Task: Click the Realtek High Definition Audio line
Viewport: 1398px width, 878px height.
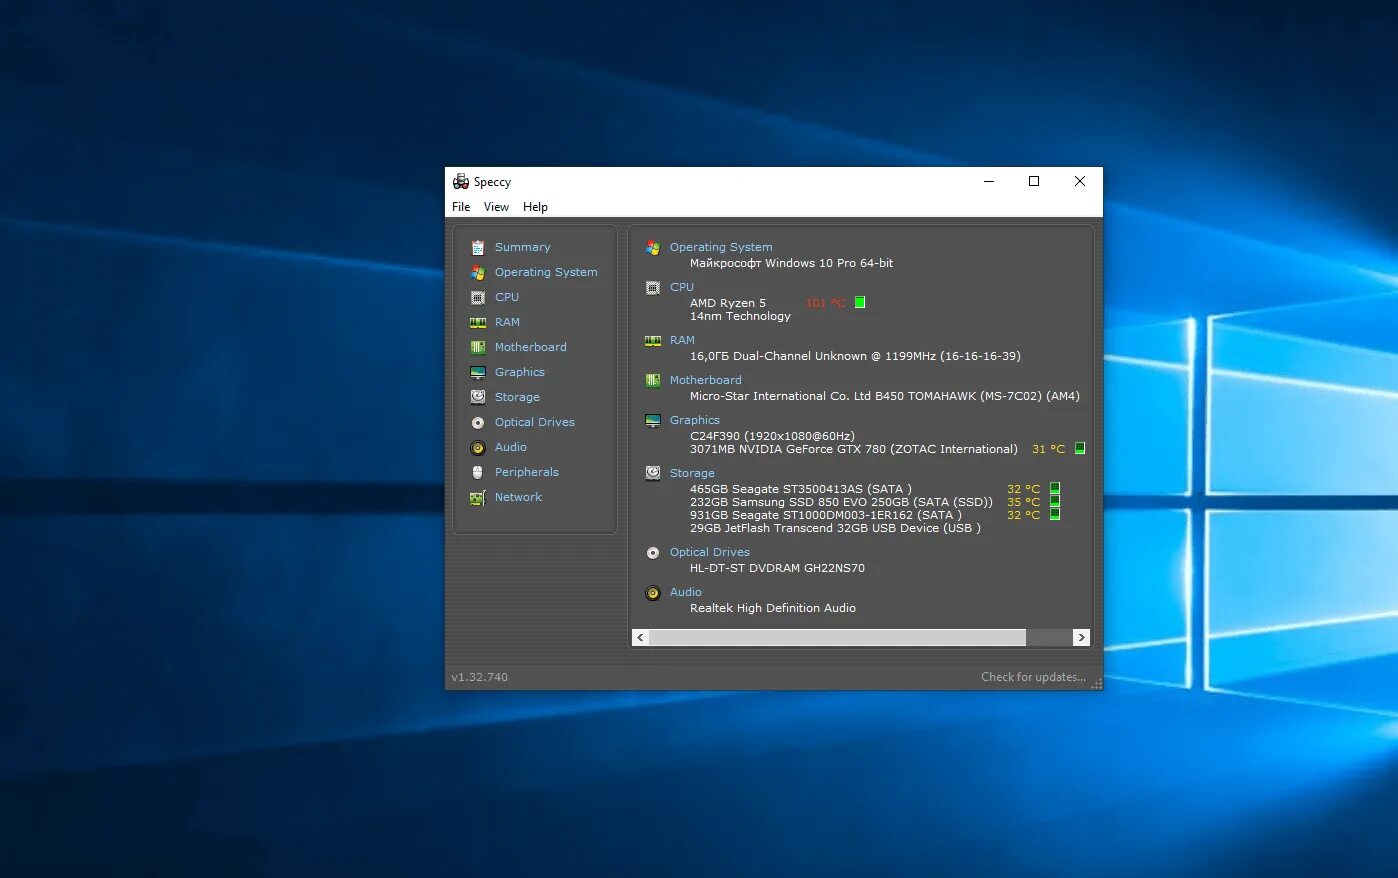Action: pos(773,608)
